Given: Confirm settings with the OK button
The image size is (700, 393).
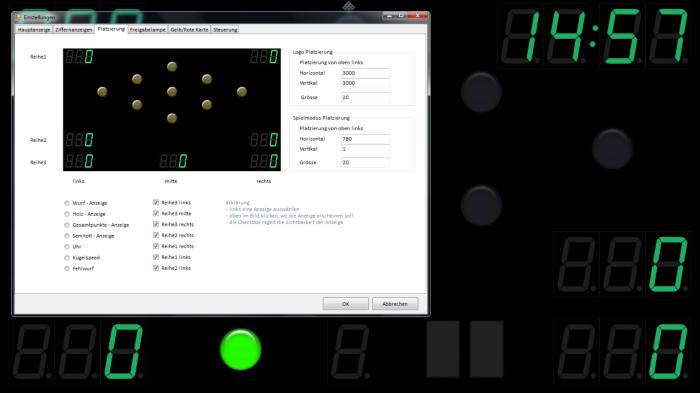Looking at the screenshot, I should (x=346, y=304).
